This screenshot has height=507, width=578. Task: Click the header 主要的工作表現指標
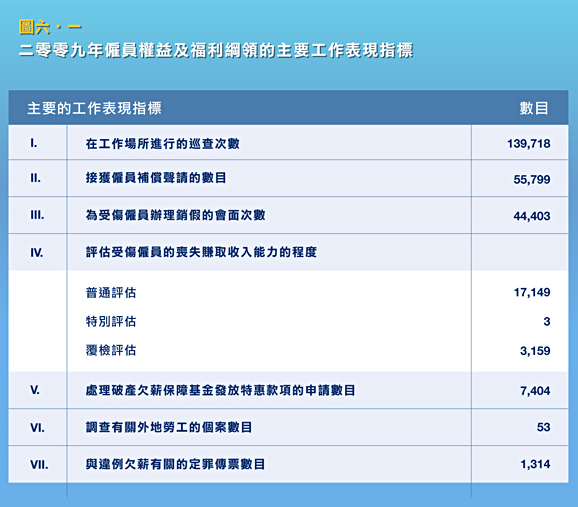point(94,108)
